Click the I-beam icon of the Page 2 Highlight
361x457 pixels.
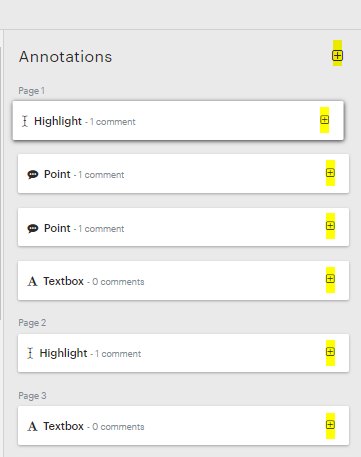point(30,353)
